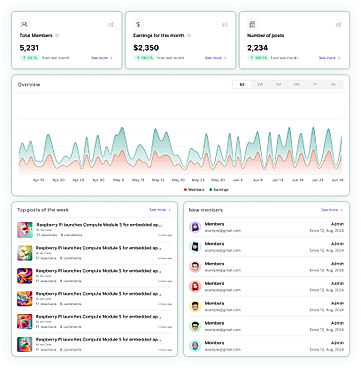
Task: Switch Overview chart to 6M range
Action: tap(297, 85)
